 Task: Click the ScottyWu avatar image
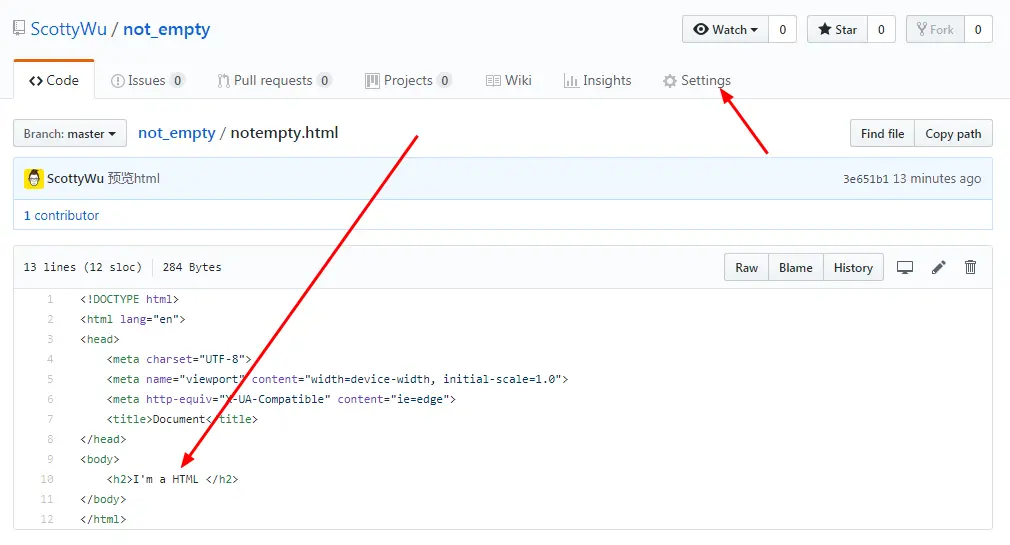[33, 178]
